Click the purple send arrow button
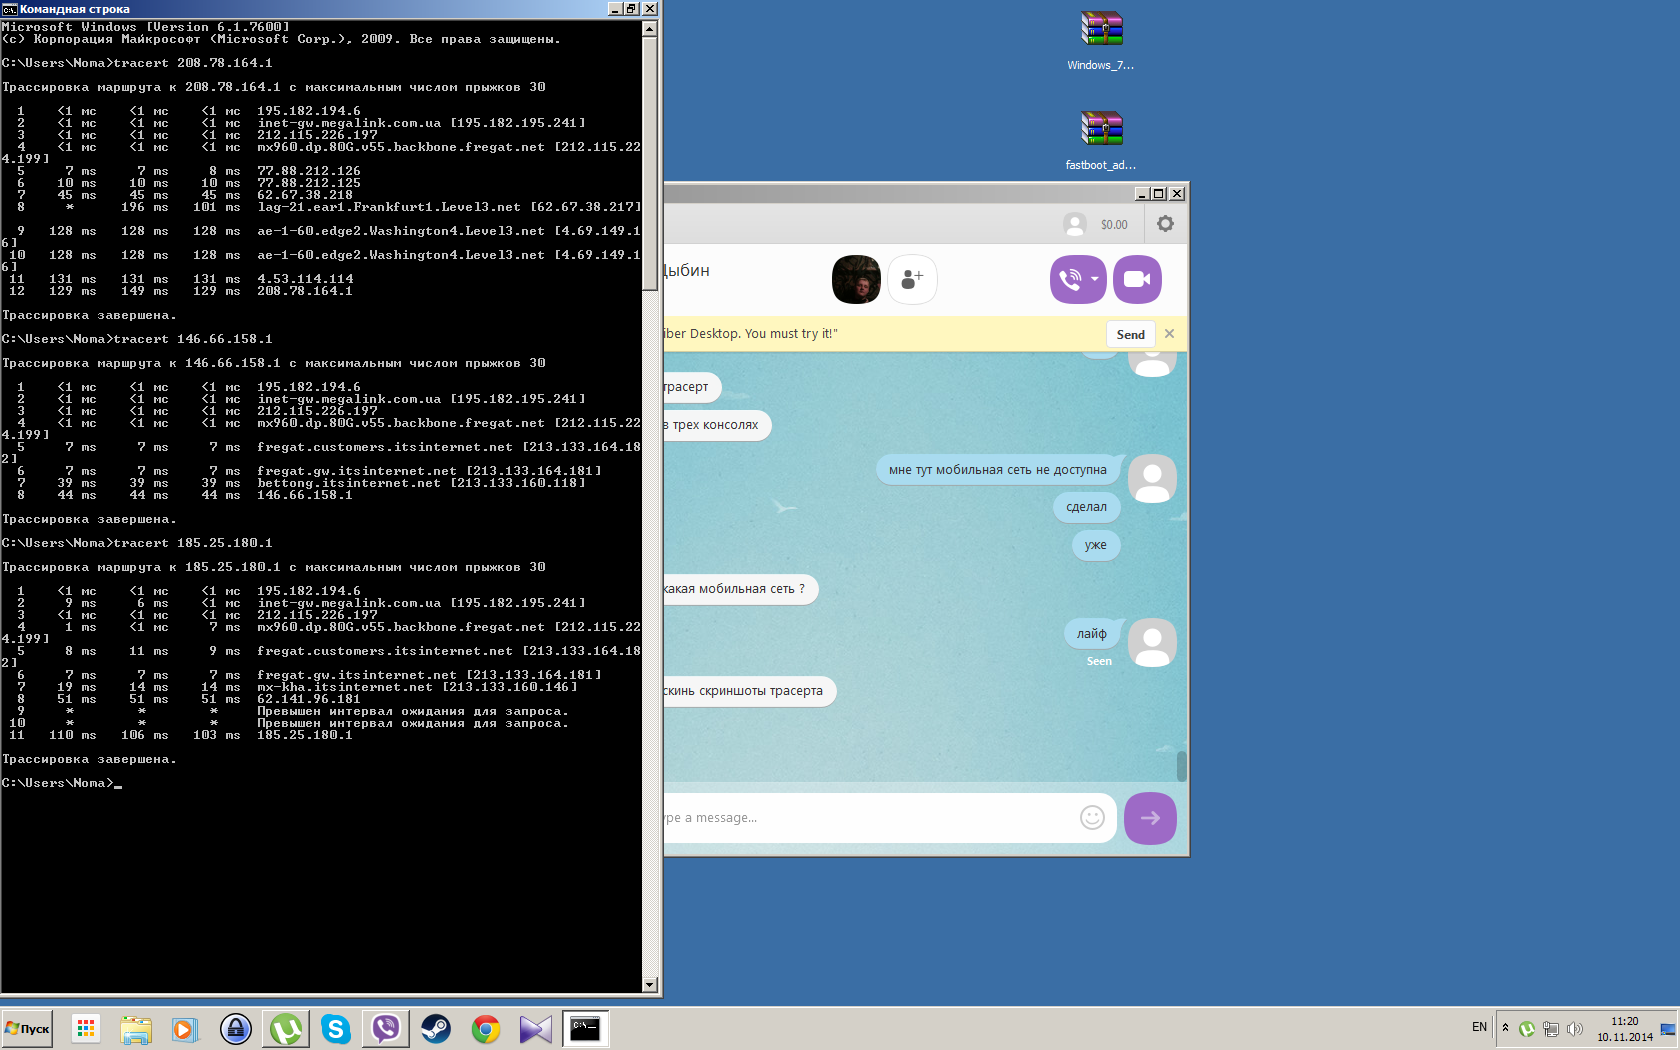The width and height of the screenshot is (1680, 1050). 1150,818
